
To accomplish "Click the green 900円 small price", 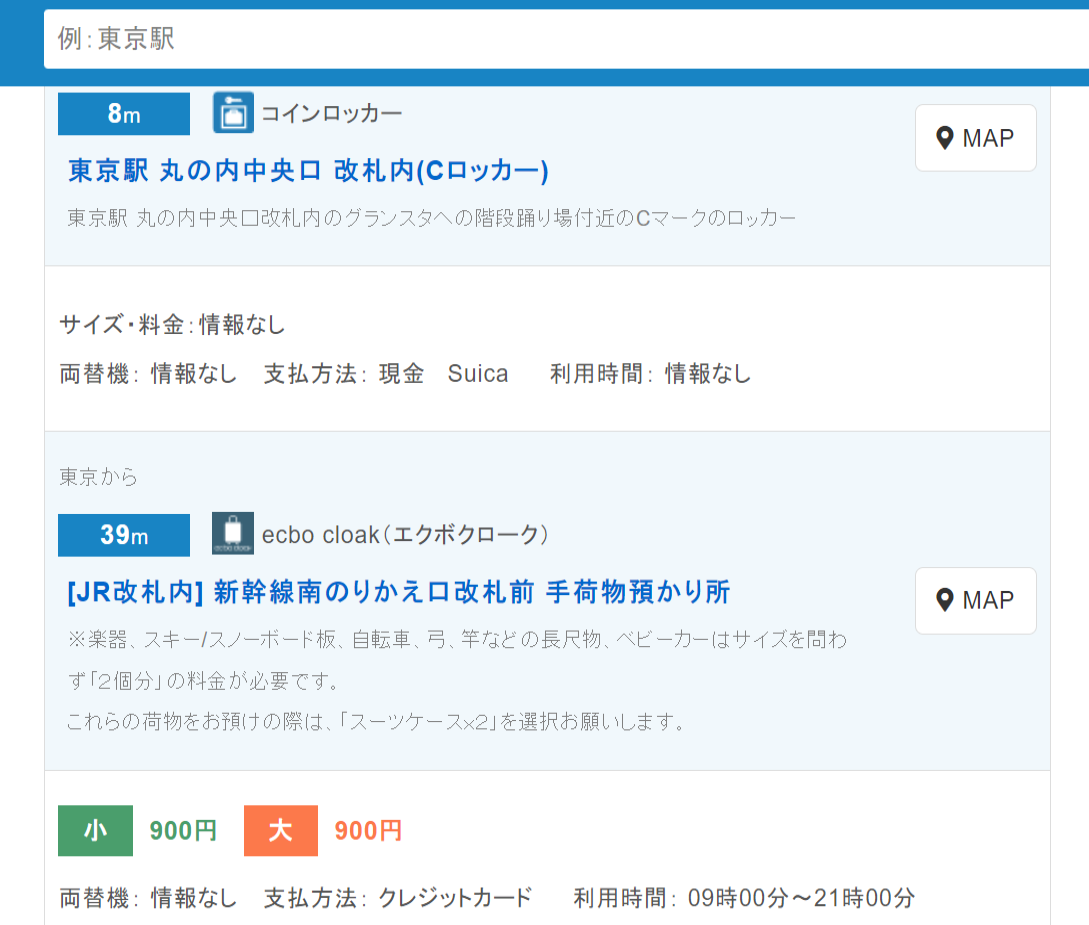I will pos(183,831).
